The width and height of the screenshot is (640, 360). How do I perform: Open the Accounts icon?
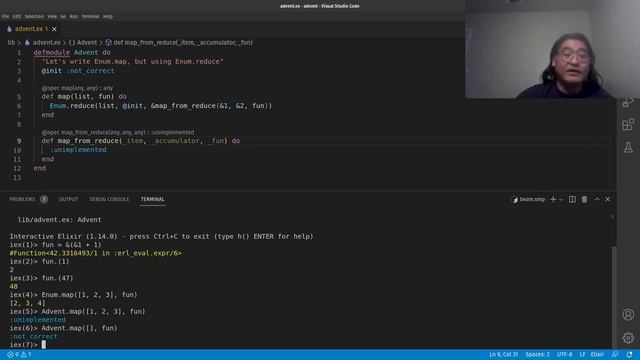[x=628, y=315]
